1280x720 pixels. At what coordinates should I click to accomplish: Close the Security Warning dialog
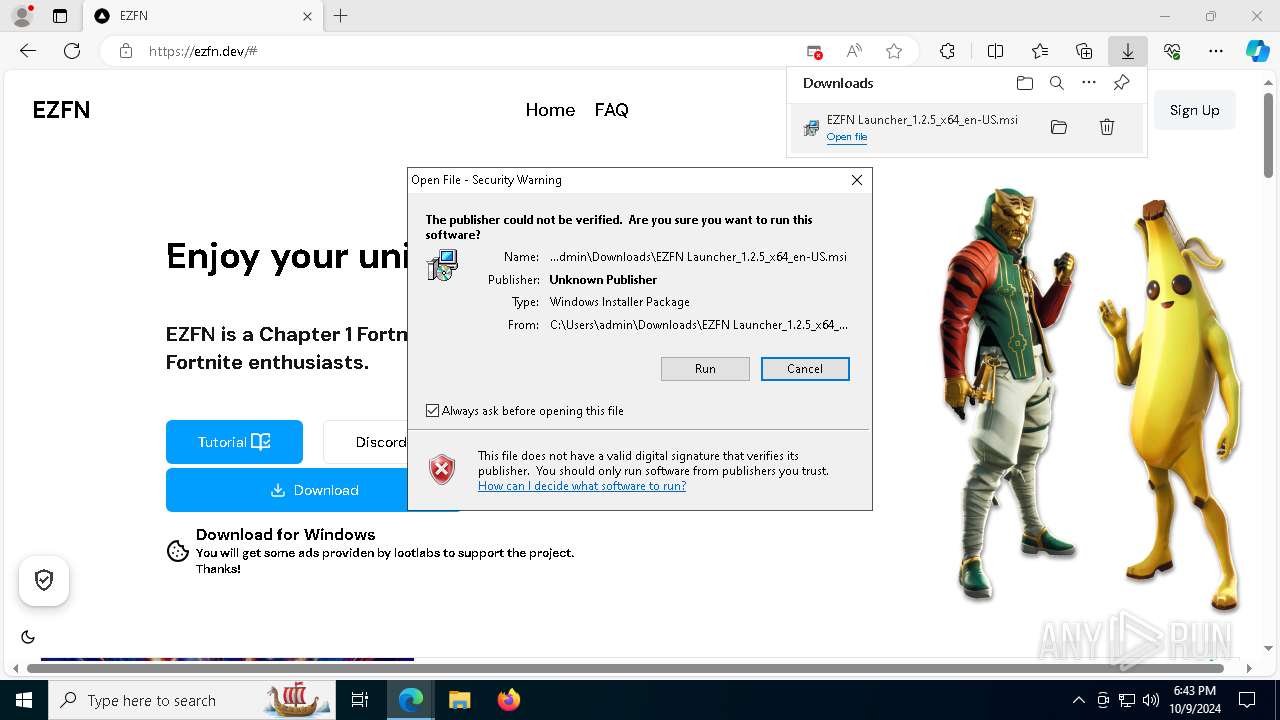point(857,180)
